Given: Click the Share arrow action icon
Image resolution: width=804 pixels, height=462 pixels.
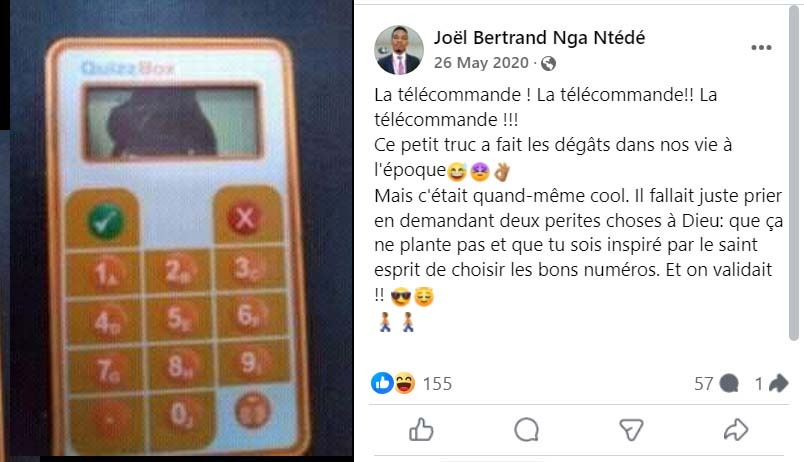Looking at the screenshot, I should [736, 430].
